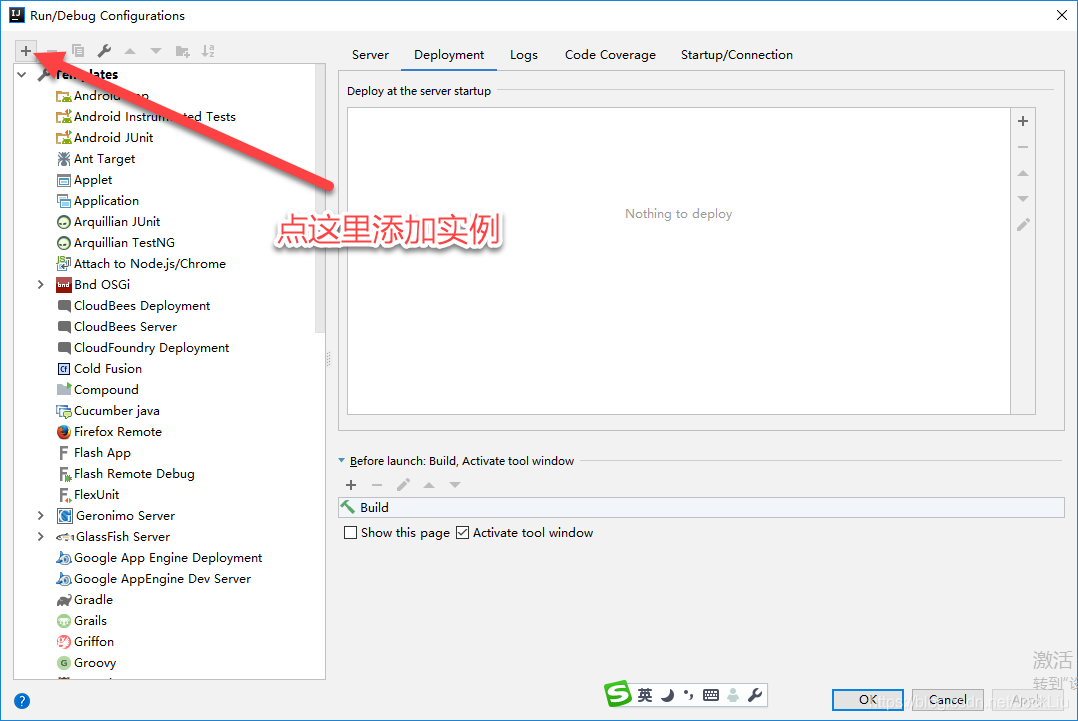Click the Move Down arrow in configurations toolbar
Viewport: 1078px width, 721px height.
pos(156,51)
